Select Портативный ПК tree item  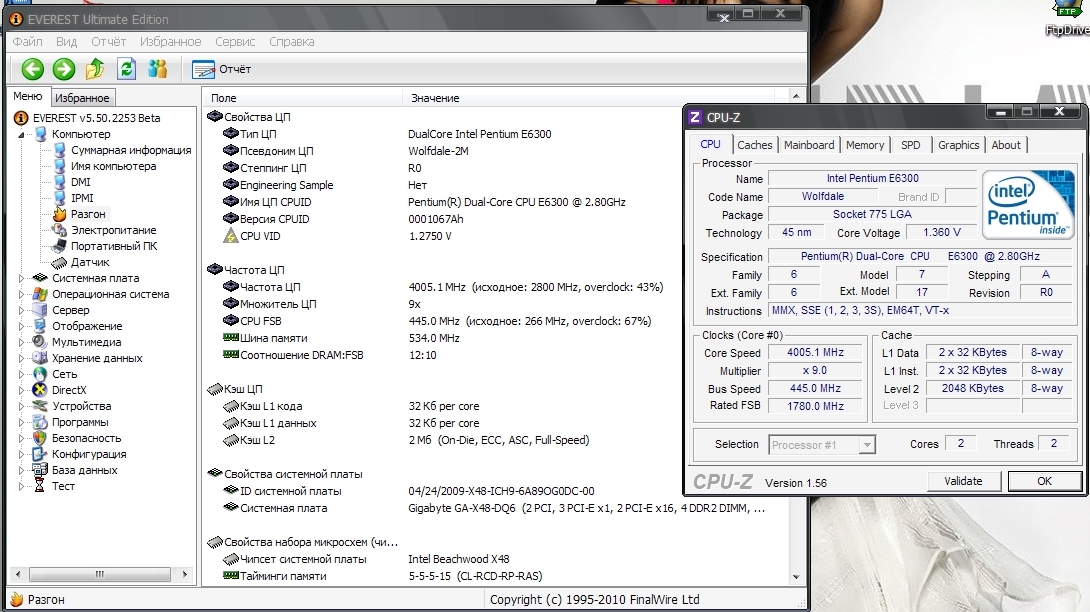coord(114,246)
